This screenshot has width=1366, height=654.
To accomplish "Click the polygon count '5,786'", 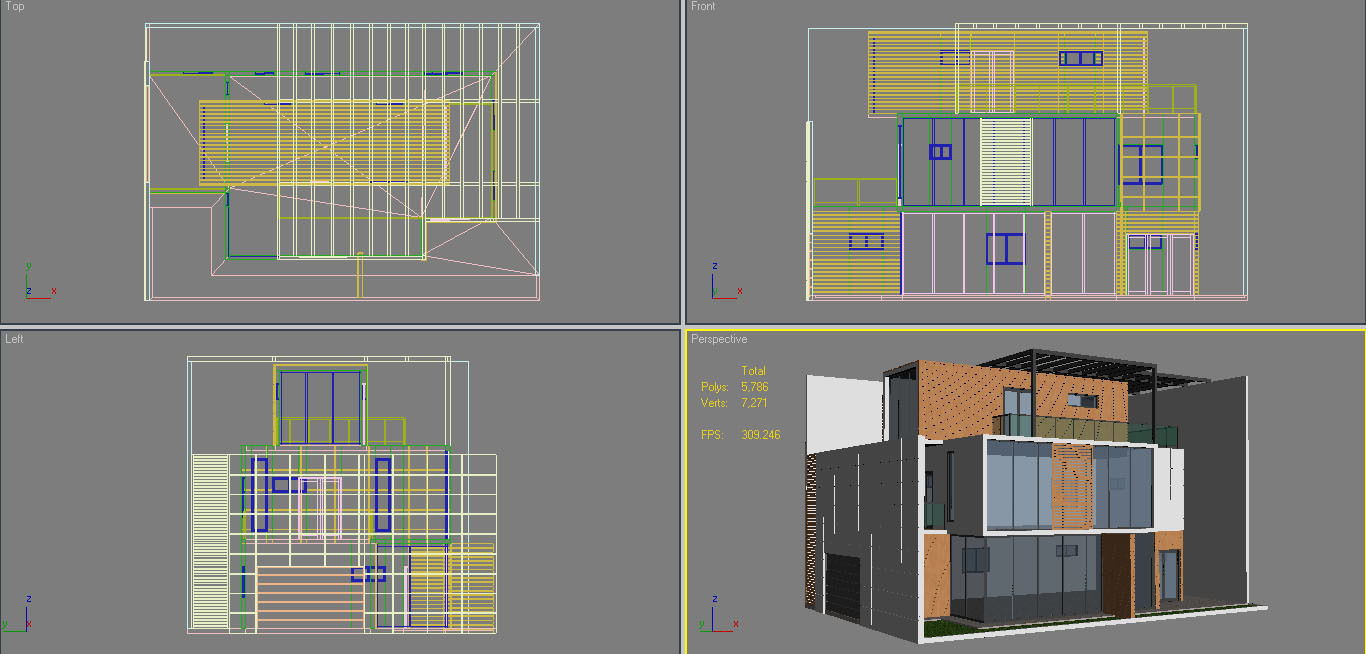I will coord(754,386).
